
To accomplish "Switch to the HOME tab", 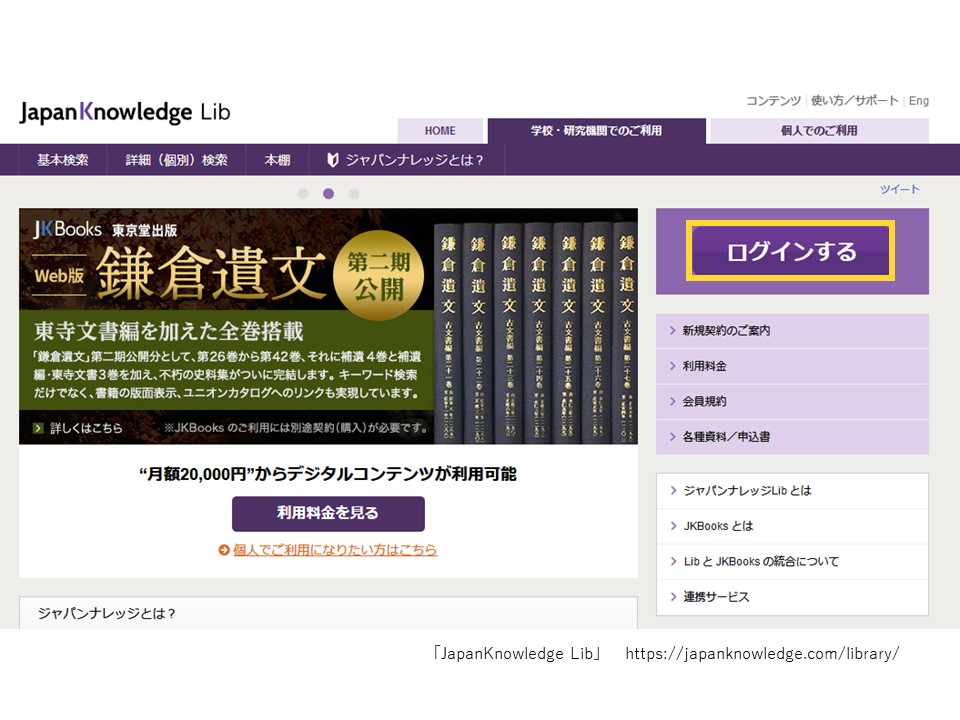I will pyautogui.click(x=440, y=131).
